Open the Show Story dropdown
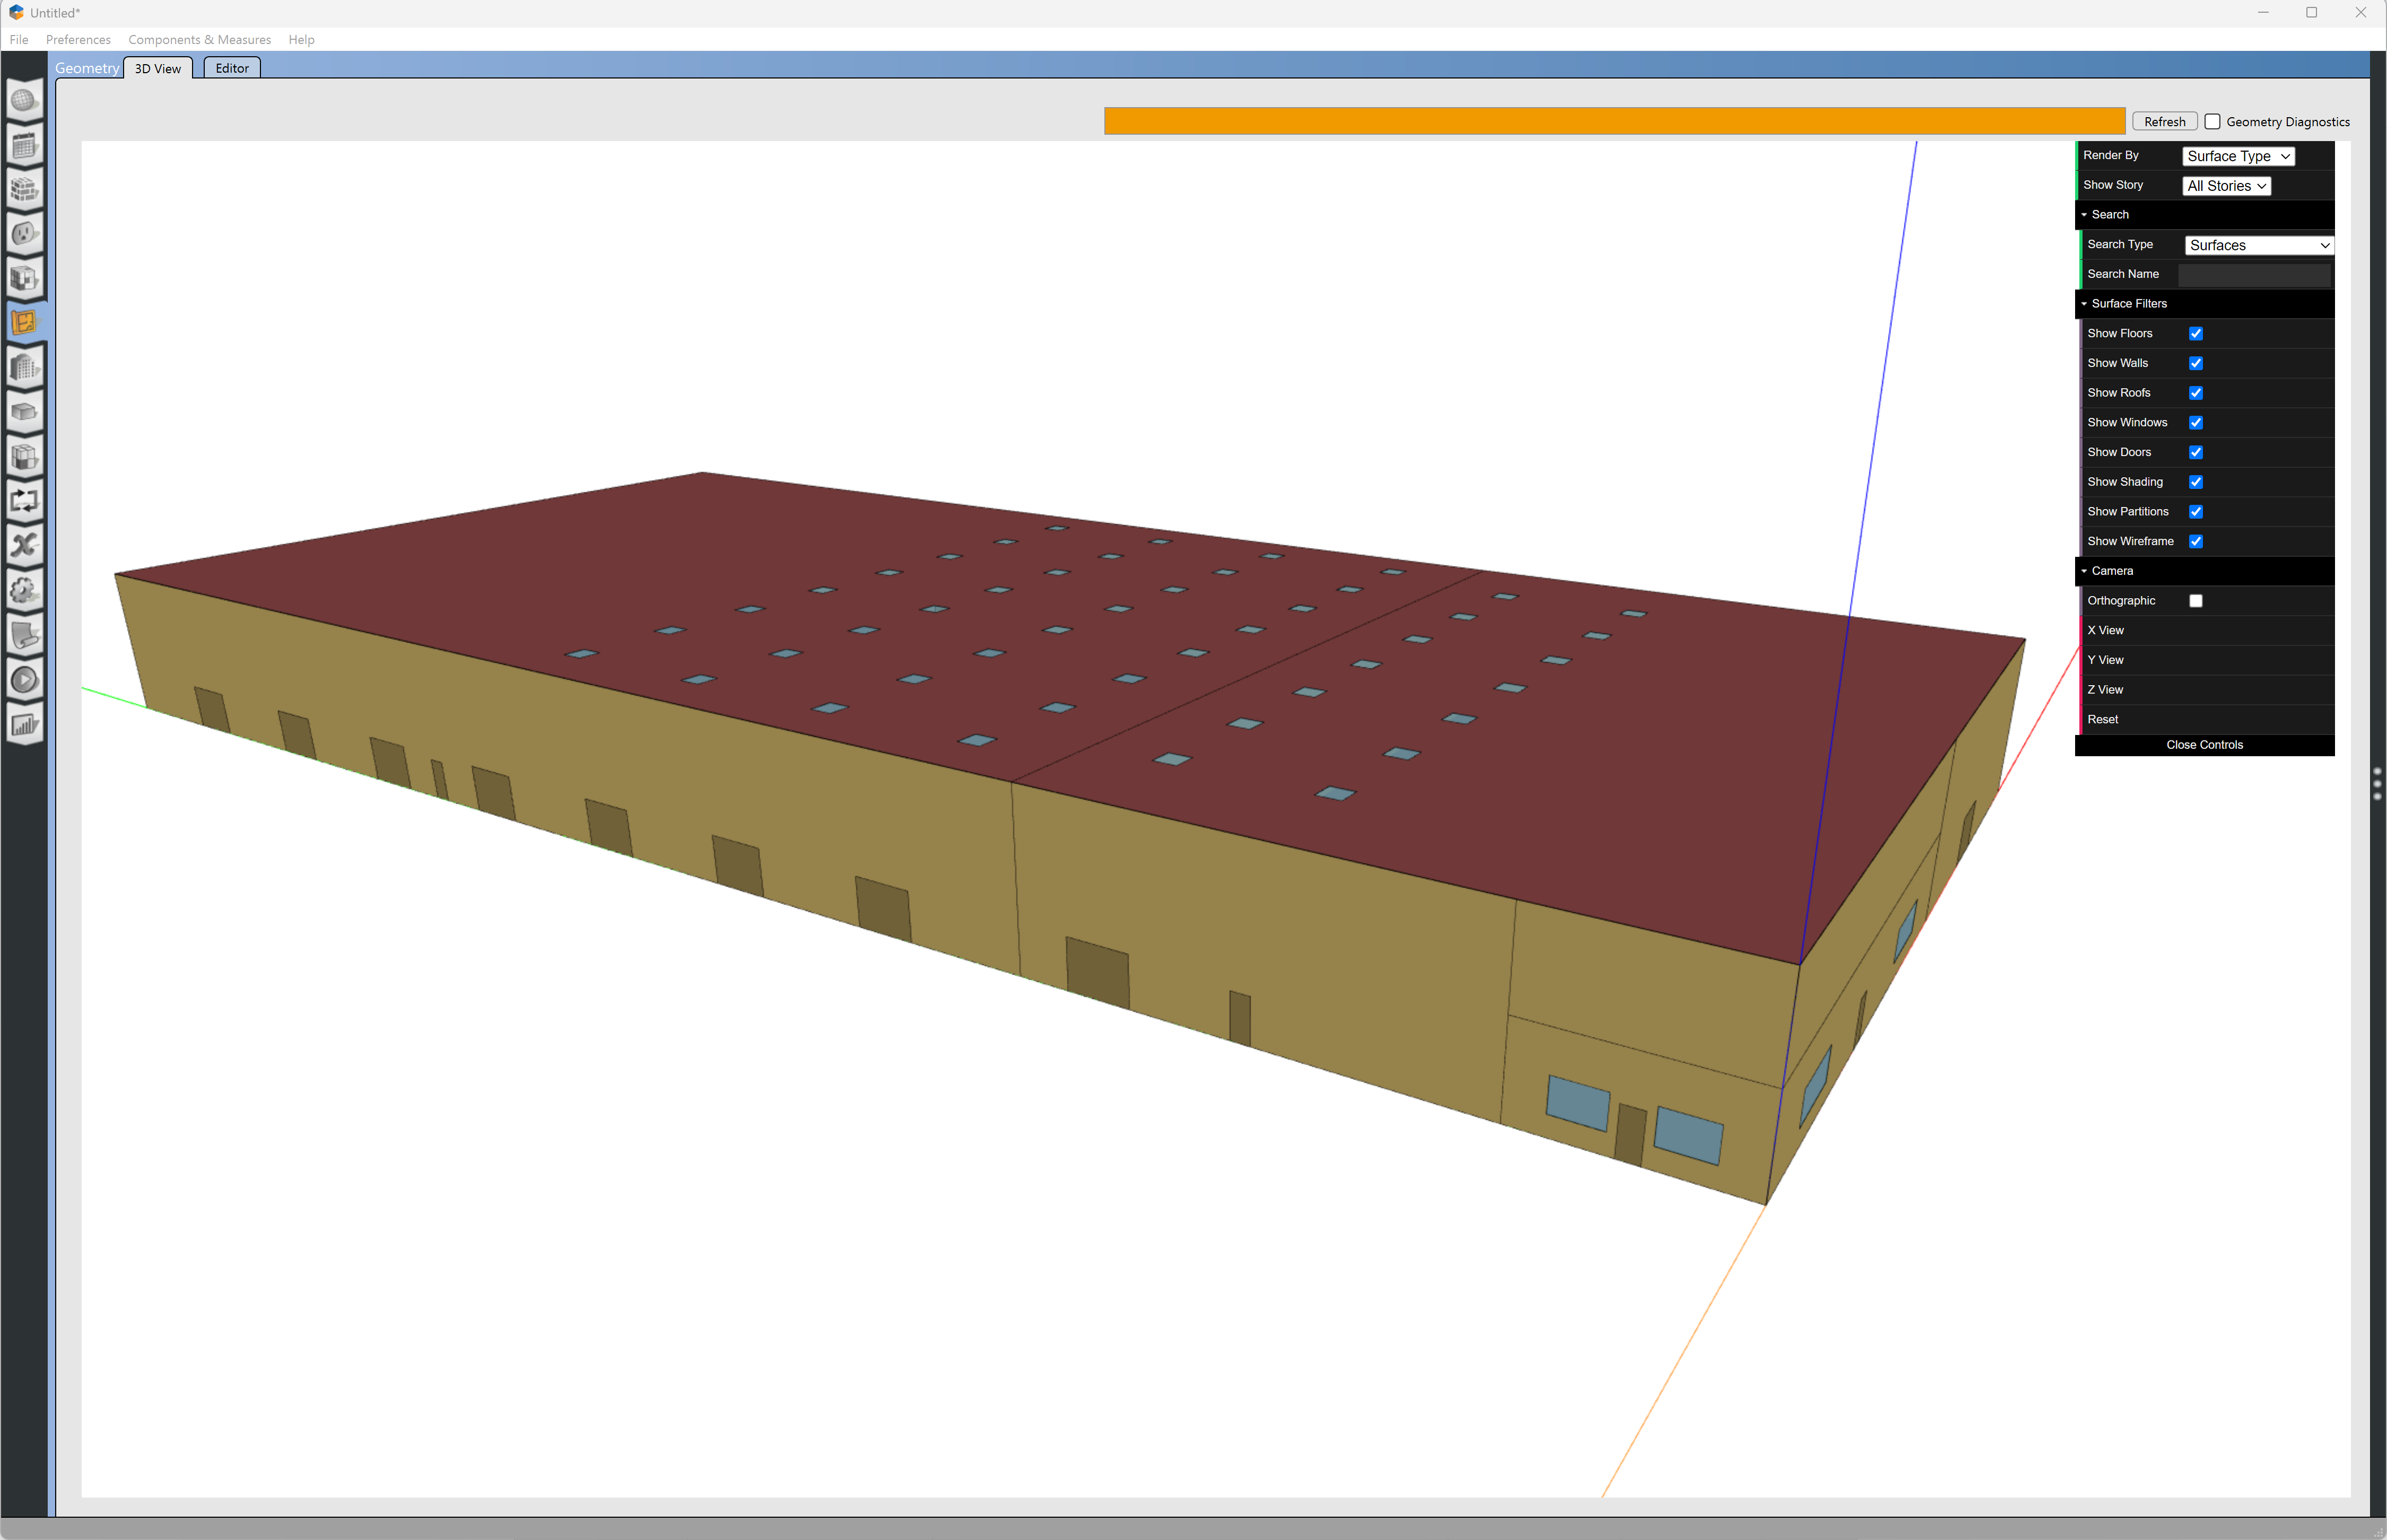2387x1540 pixels. [2226, 185]
